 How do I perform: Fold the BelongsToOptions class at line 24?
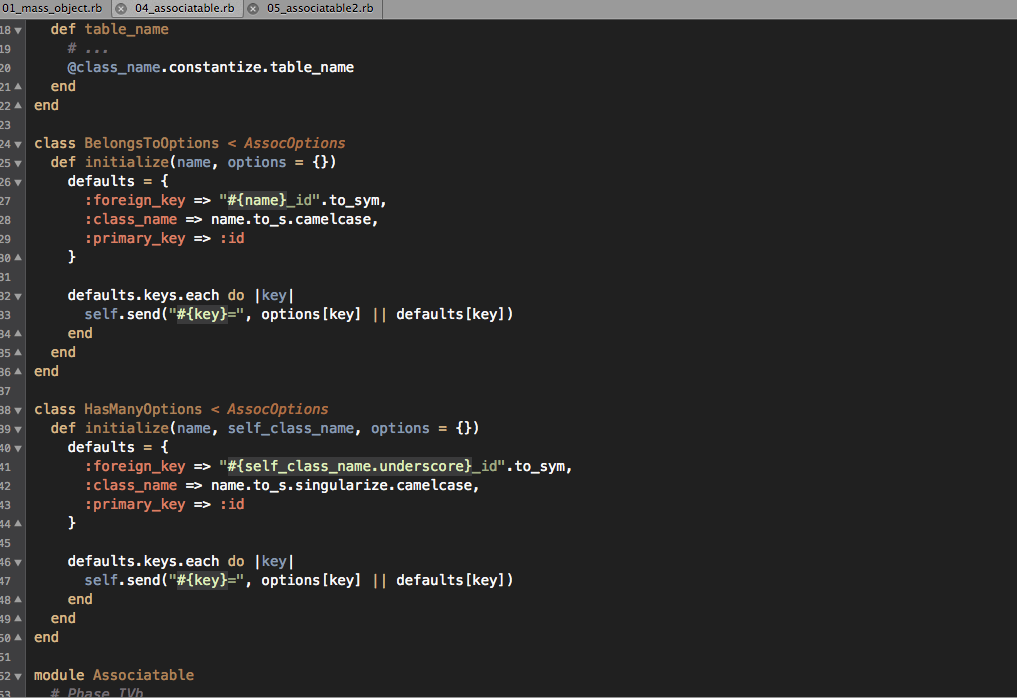click(x=18, y=144)
